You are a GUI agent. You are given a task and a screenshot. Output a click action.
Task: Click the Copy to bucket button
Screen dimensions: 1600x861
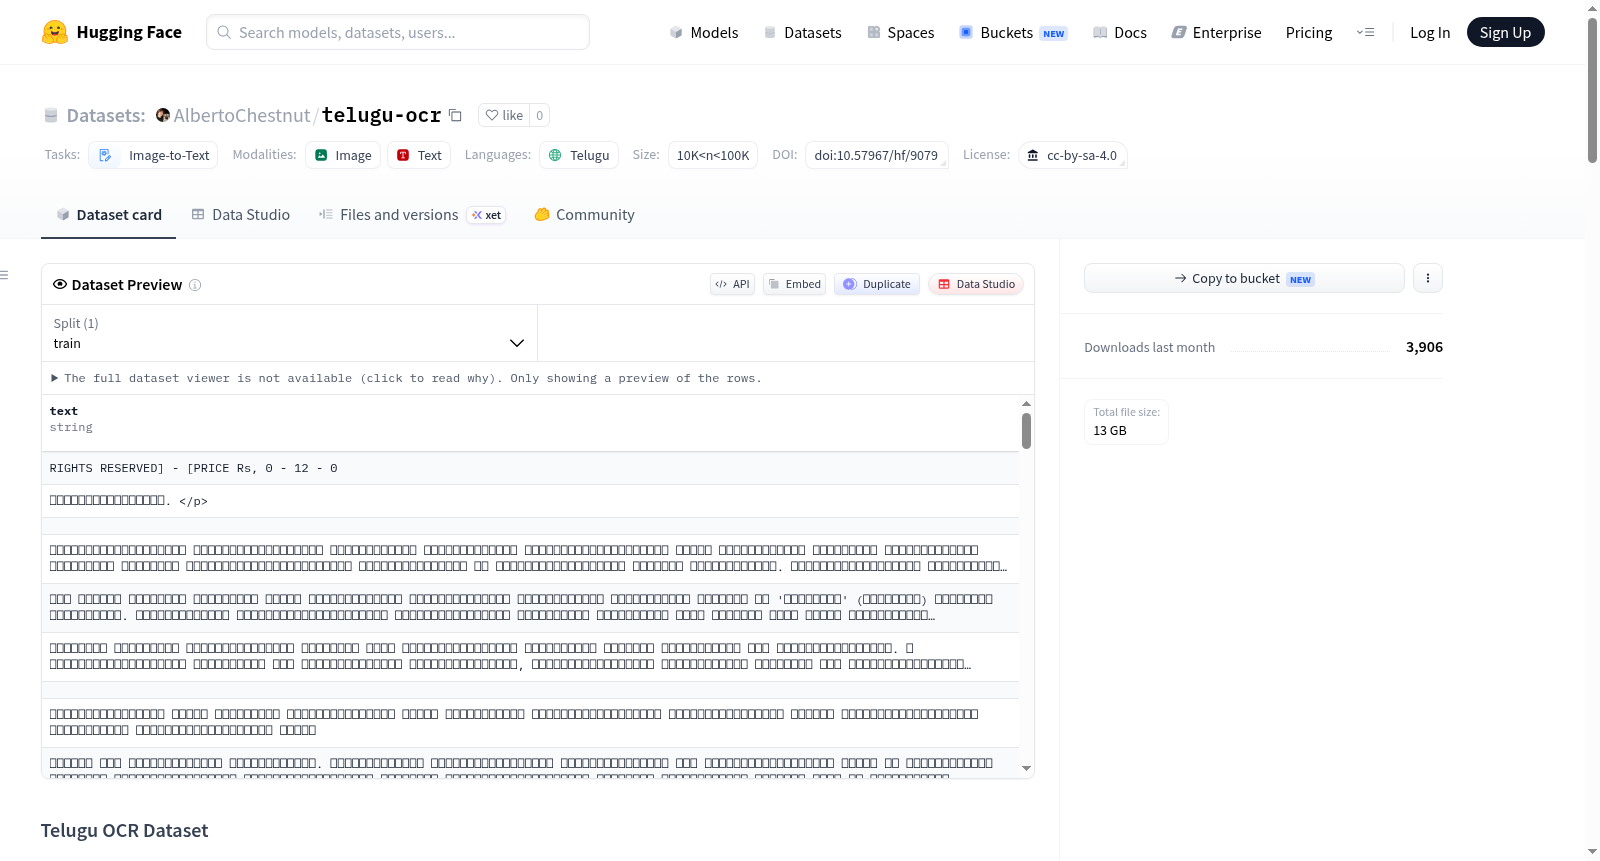click(1244, 278)
